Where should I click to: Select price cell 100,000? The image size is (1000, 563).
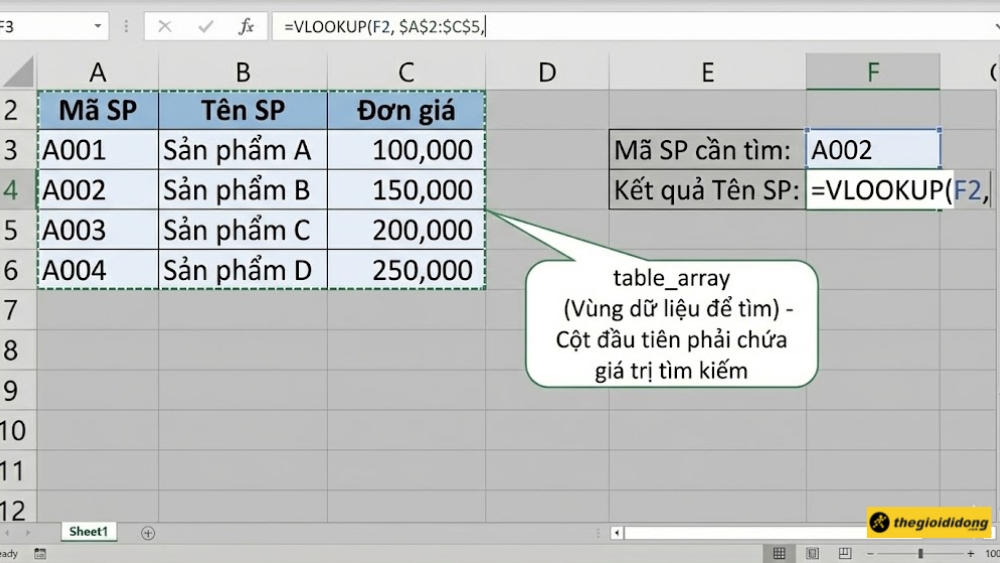click(x=406, y=150)
